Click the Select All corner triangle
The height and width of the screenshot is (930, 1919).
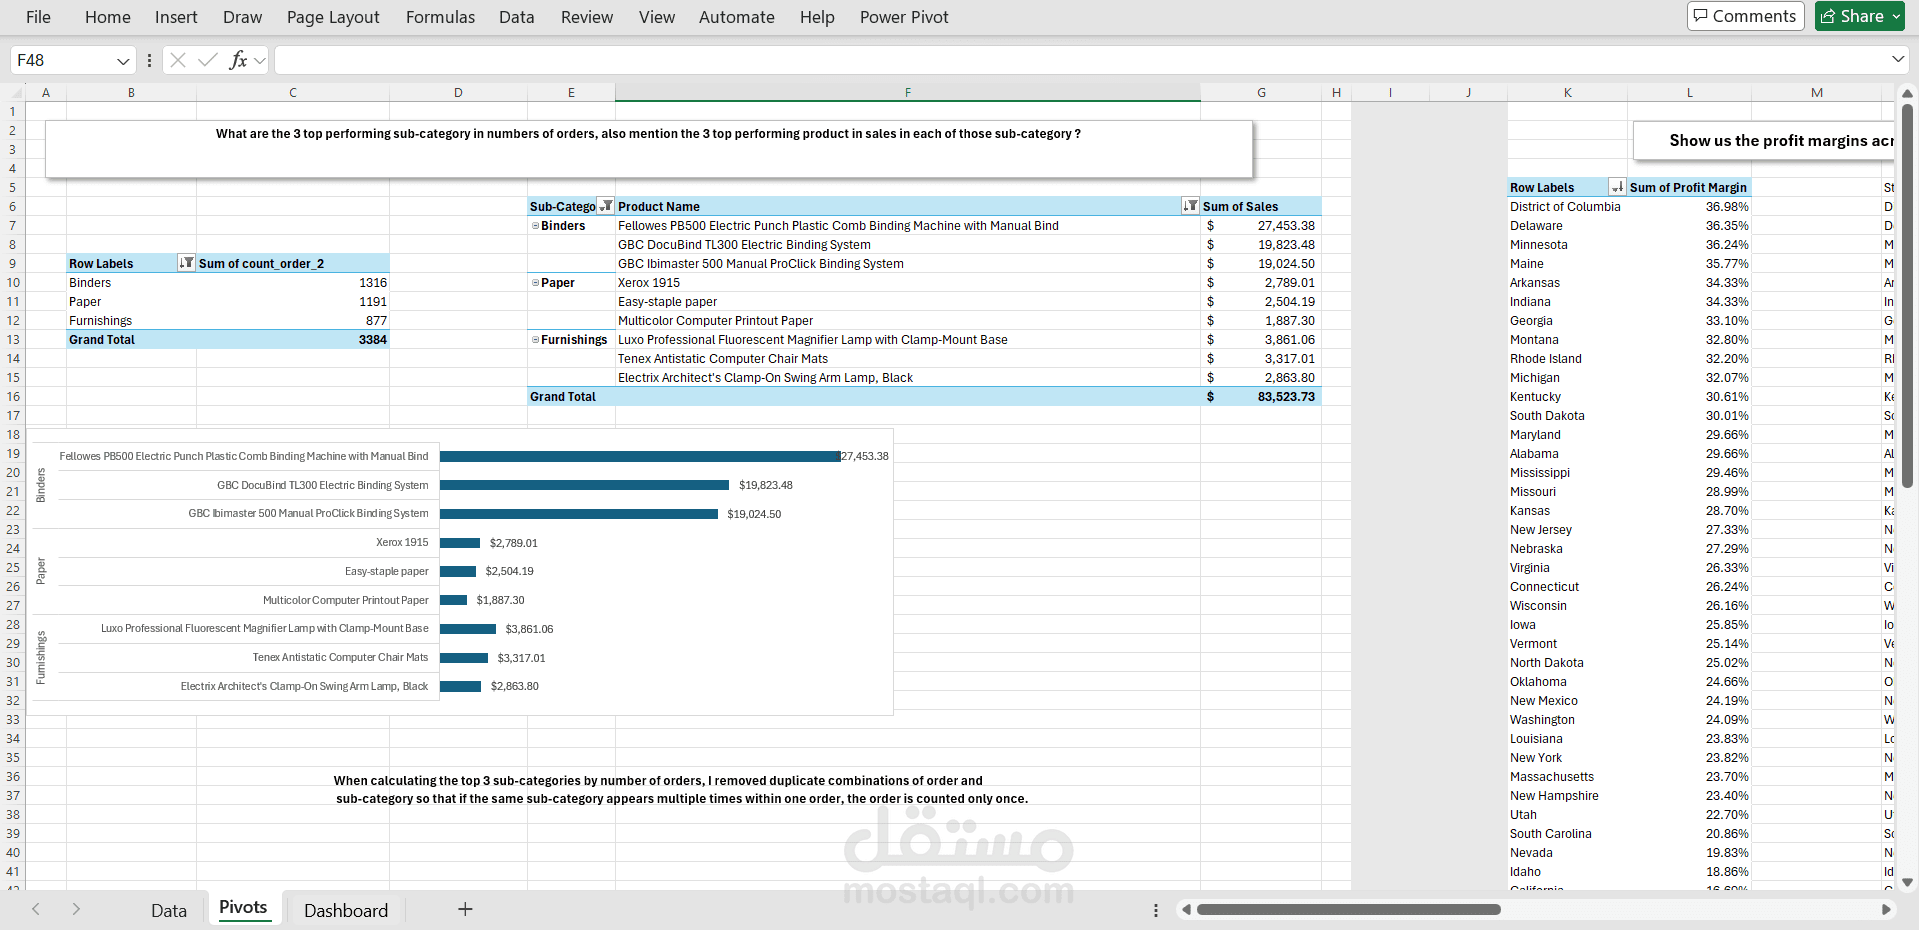[15, 93]
